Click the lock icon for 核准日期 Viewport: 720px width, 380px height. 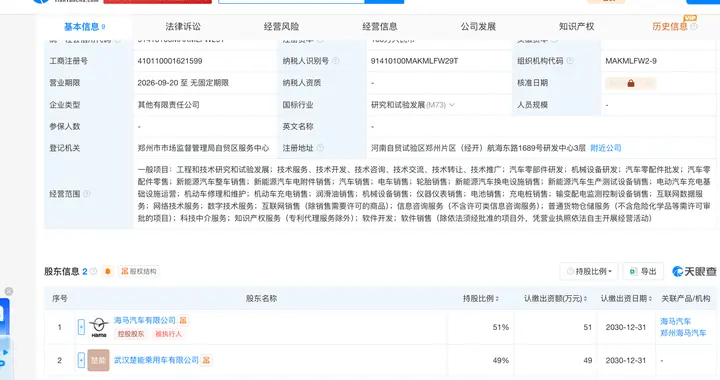630,83
